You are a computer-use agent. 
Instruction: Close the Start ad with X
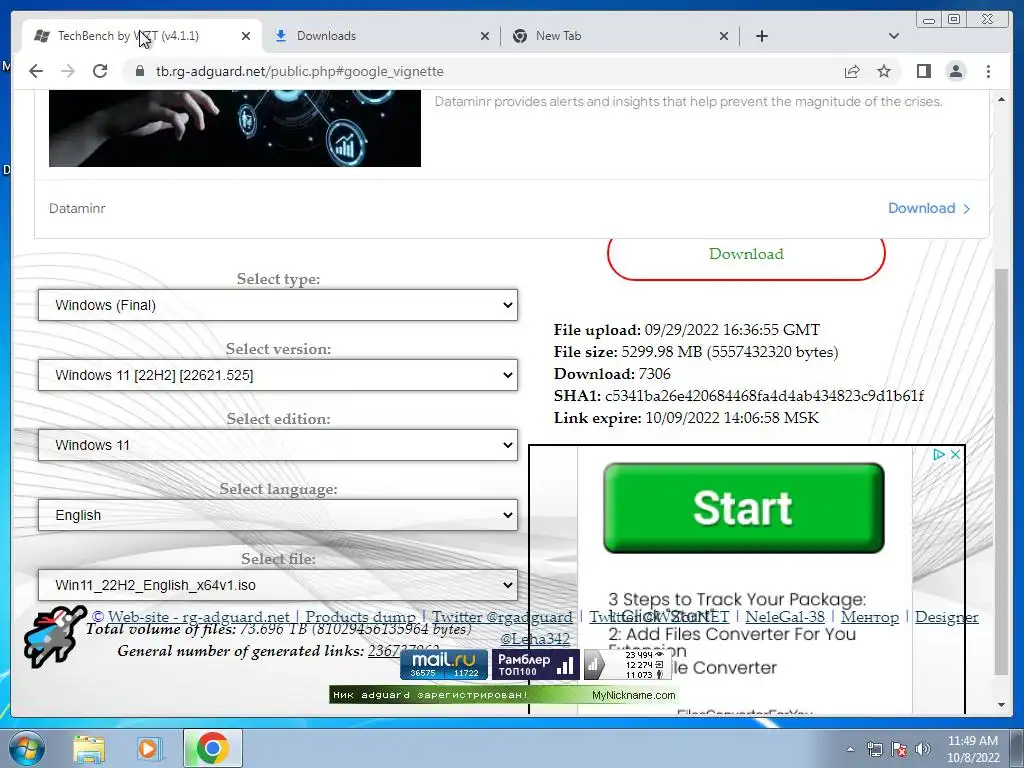click(955, 455)
